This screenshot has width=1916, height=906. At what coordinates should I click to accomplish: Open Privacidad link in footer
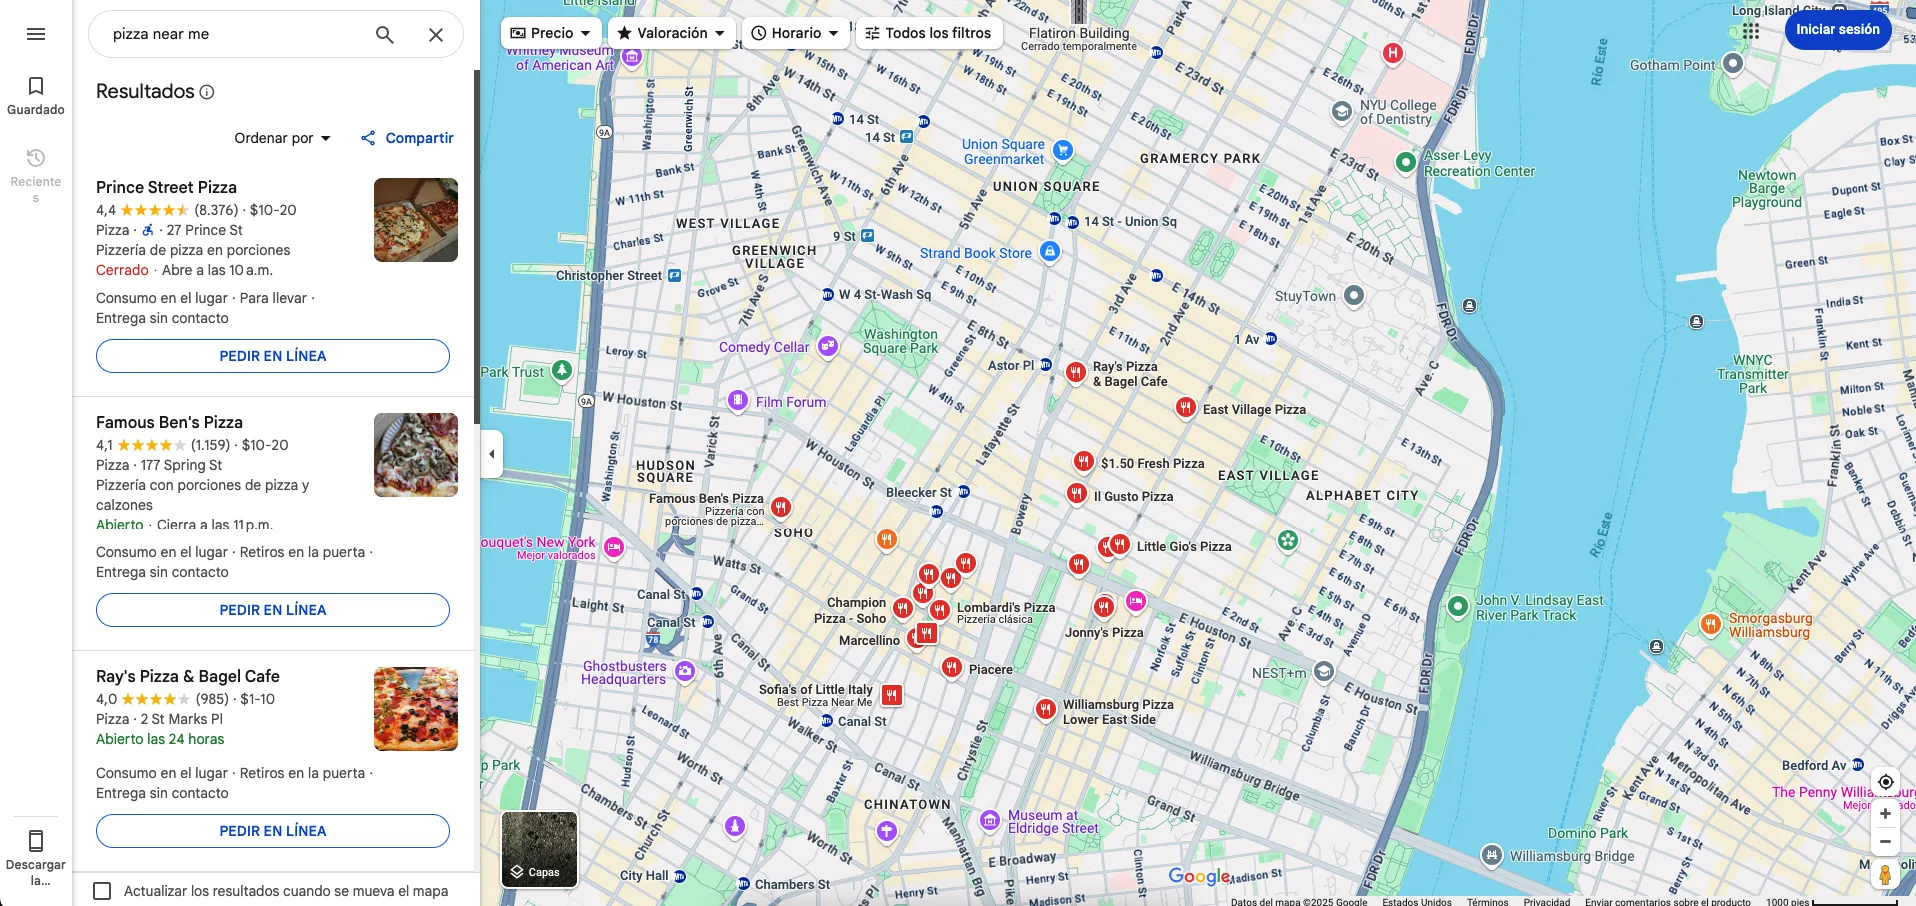[x=1546, y=901]
